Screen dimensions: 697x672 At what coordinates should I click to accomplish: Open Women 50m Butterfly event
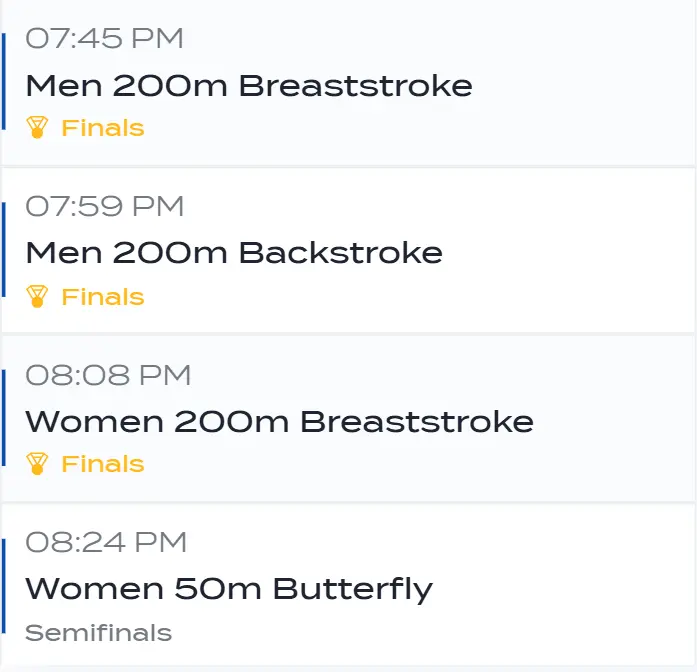click(228, 588)
